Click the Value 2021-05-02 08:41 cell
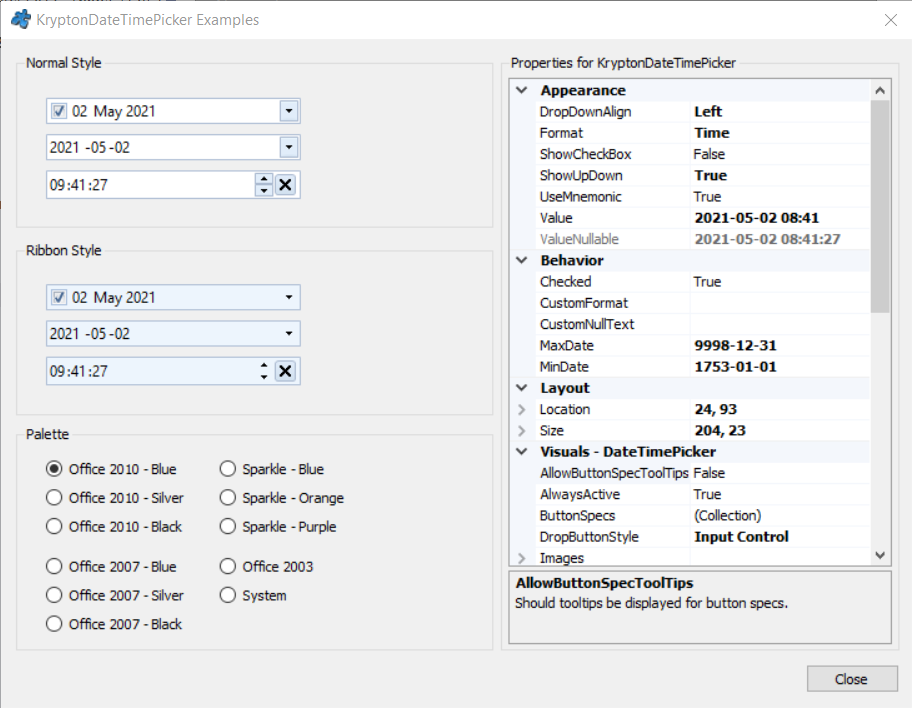912x708 pixels. [x=780, y=218]
